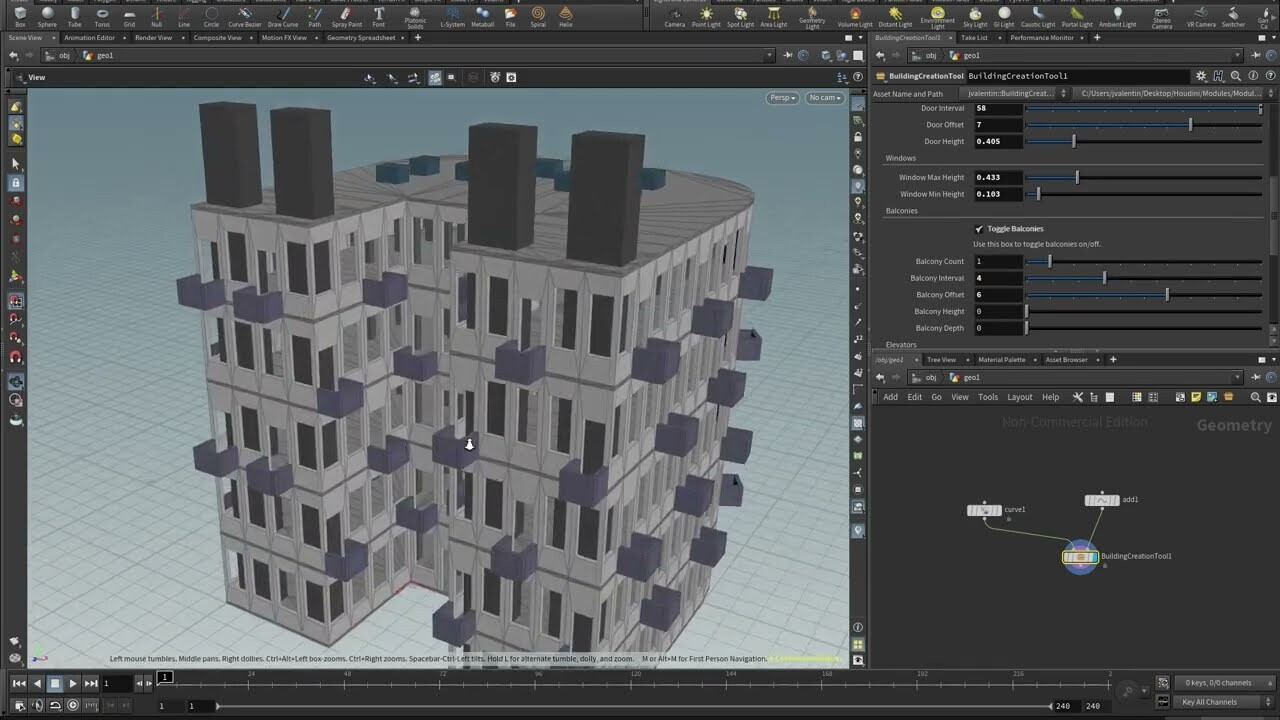
Task: Select the Sphere tool from the Create shelf
Action: (46, 16)
